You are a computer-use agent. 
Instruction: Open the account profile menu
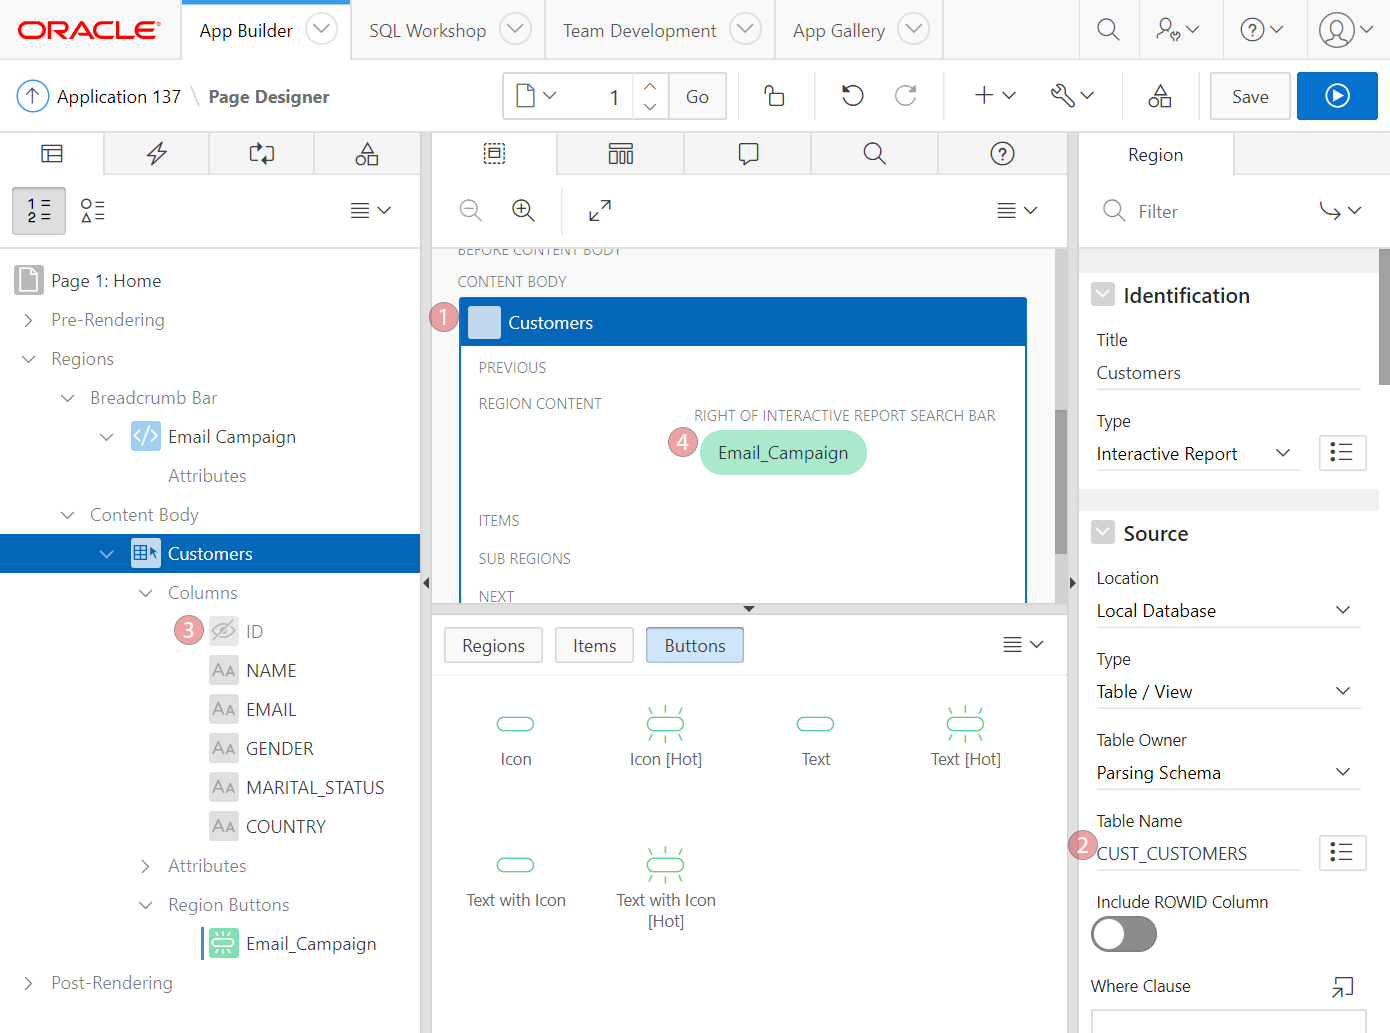(x=1346, y=30)
